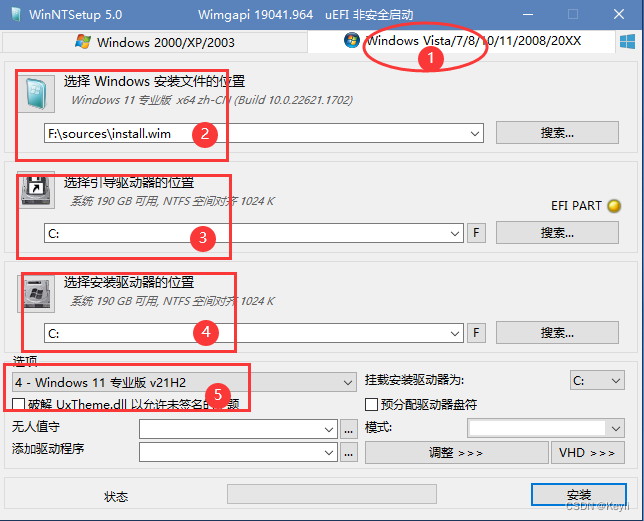Select the Windows Vista/7/8/10/11/2008/20XX tab
This screenshot has height=521, width=644.
coord(461,41)
